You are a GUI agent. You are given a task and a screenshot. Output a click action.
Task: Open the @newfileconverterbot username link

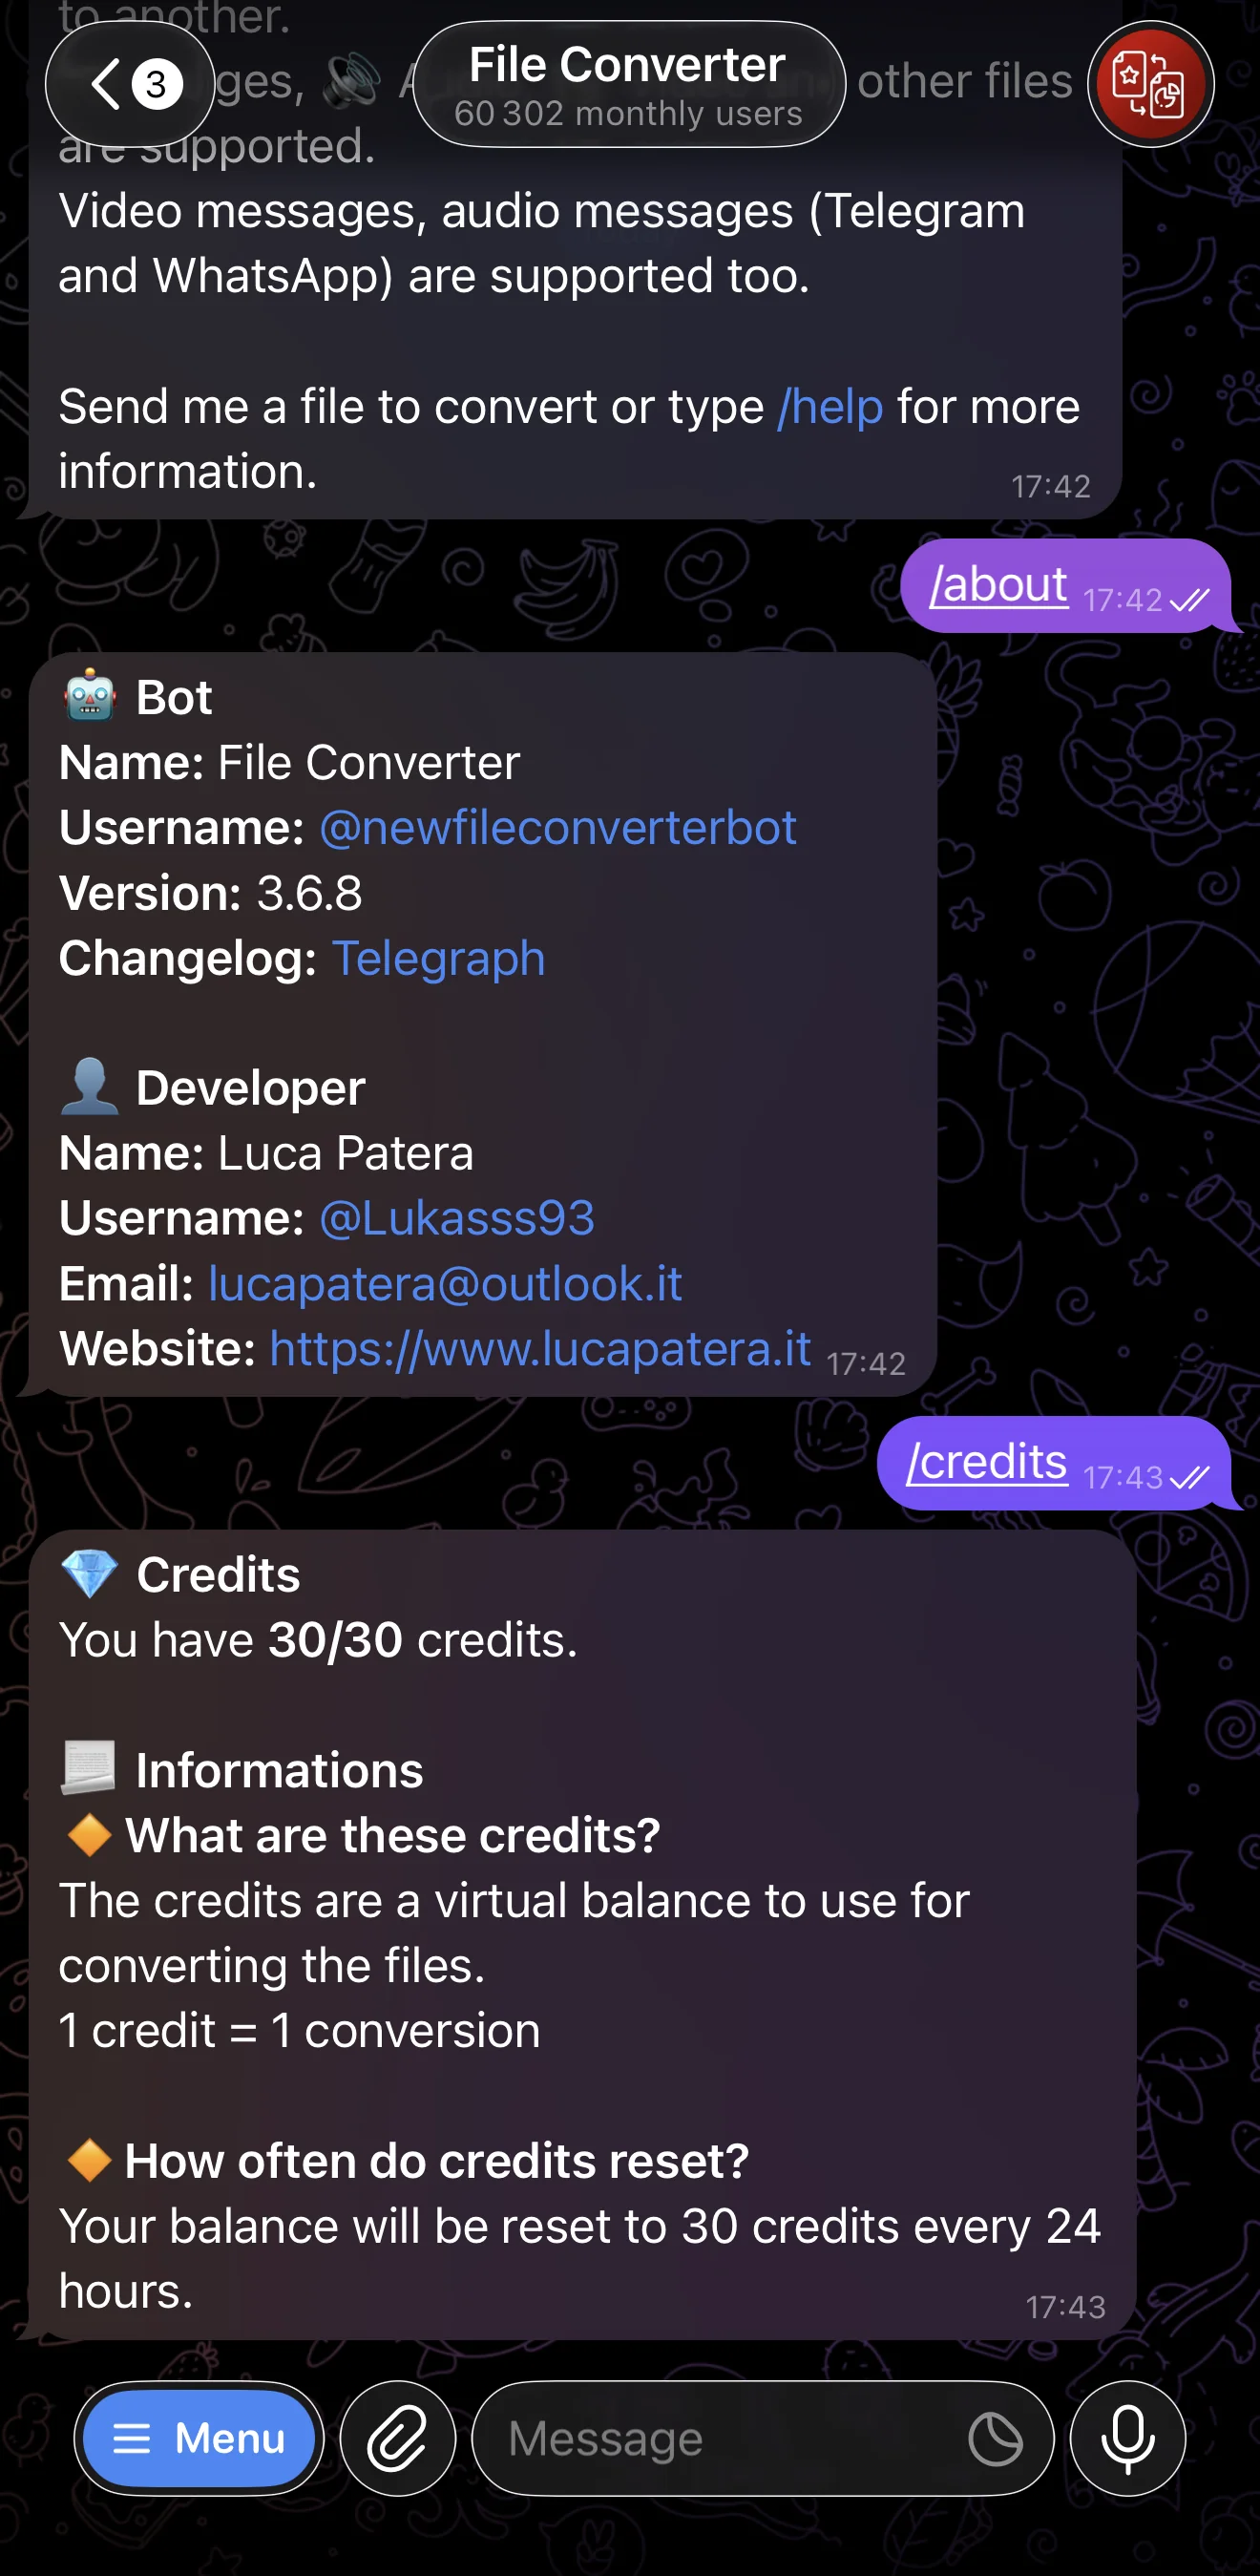coord(557,828)
